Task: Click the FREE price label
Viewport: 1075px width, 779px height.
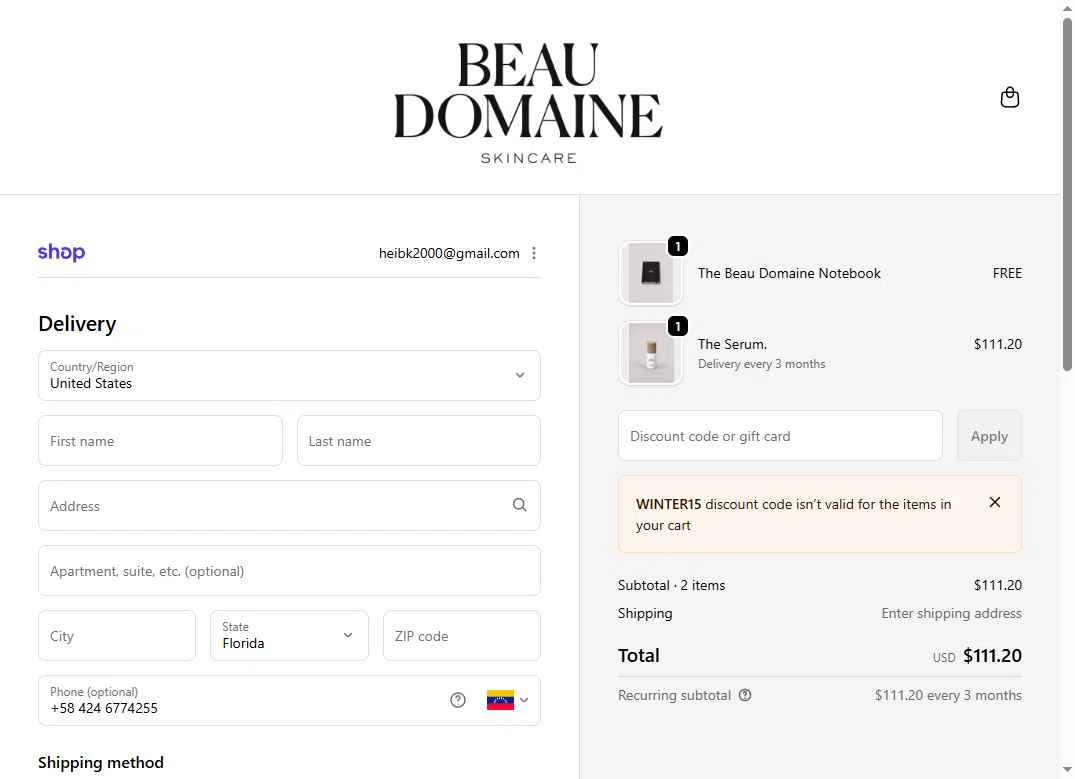Action: 1007,273
